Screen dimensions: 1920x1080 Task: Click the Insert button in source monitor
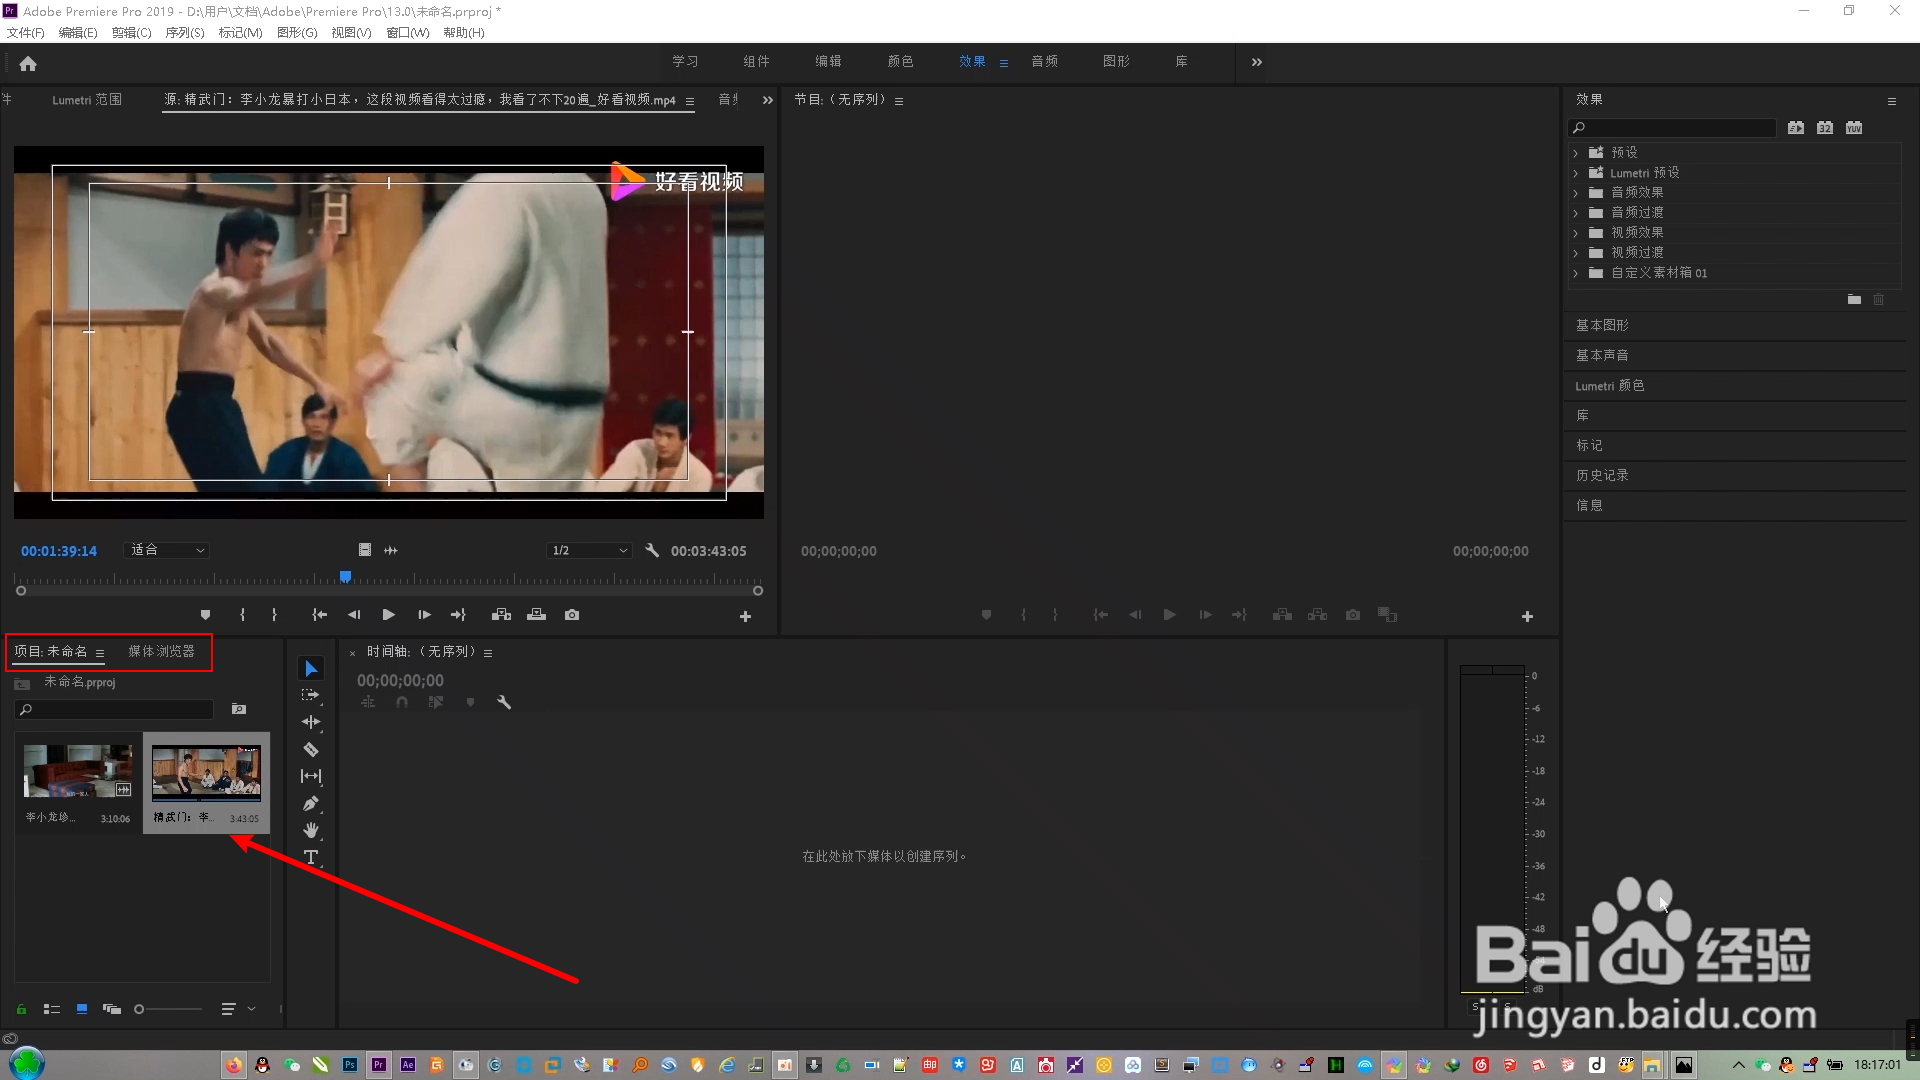pyautogui.click(x=502, y=615)
